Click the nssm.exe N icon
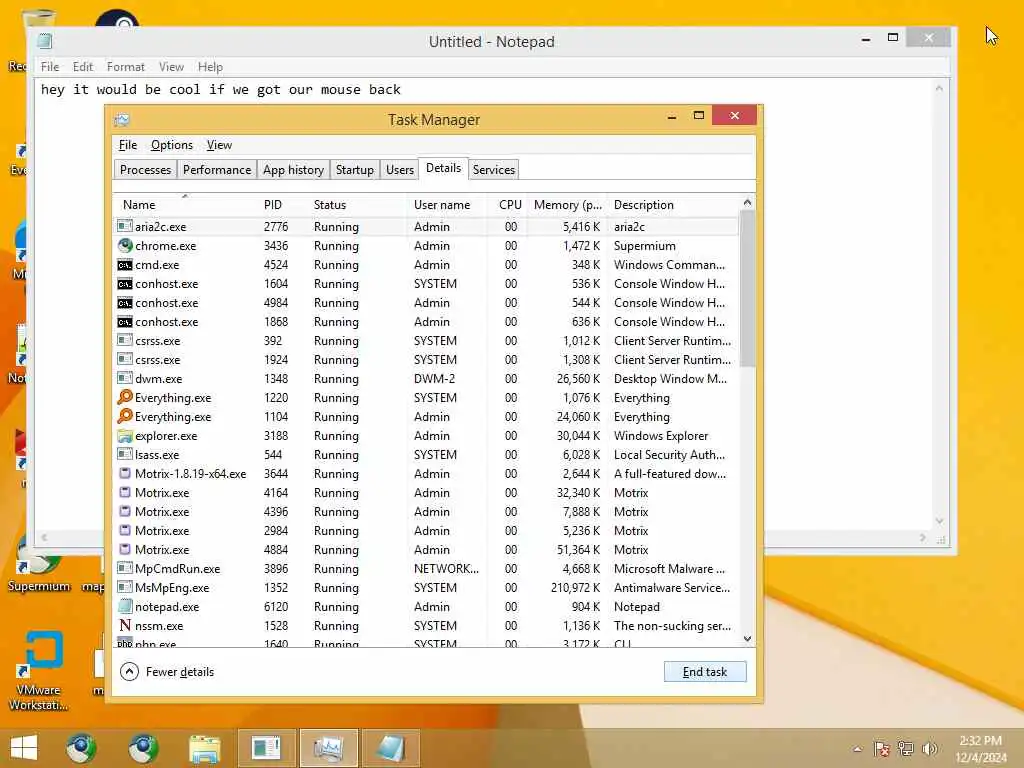This screenshot has height=768, width=1024. click(125, 625)
